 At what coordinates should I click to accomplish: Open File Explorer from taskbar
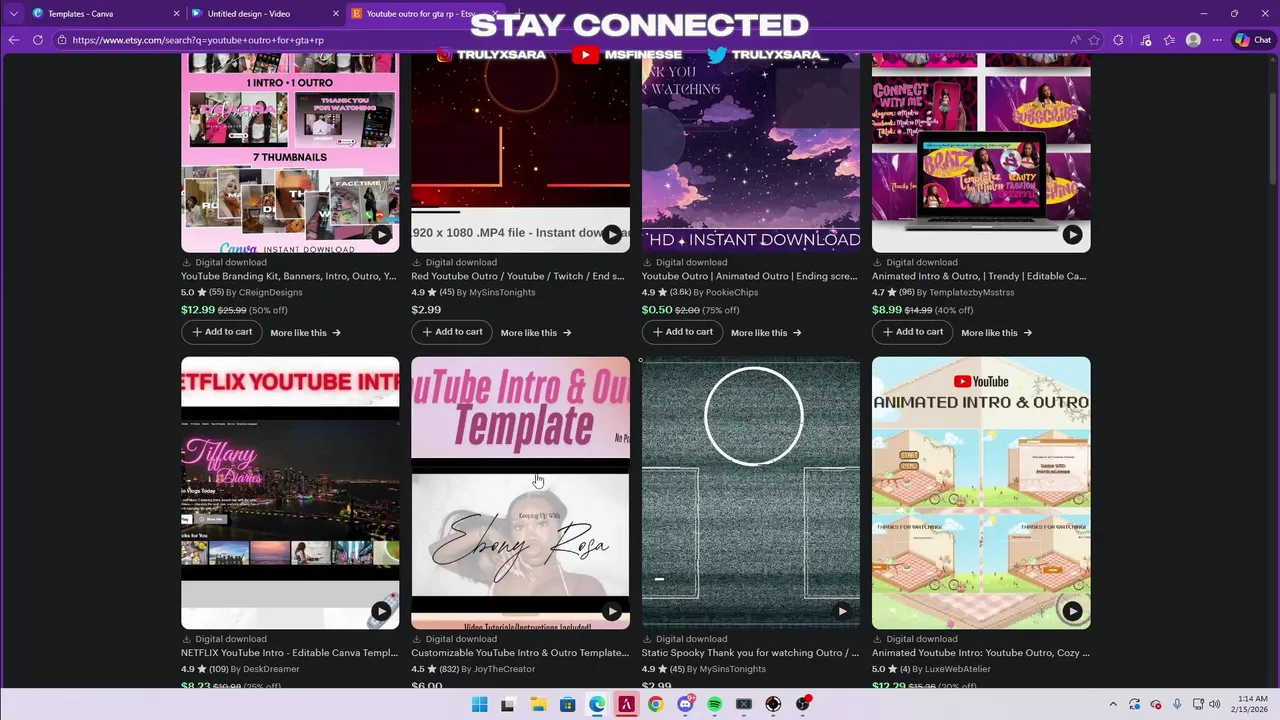[537, 704]
